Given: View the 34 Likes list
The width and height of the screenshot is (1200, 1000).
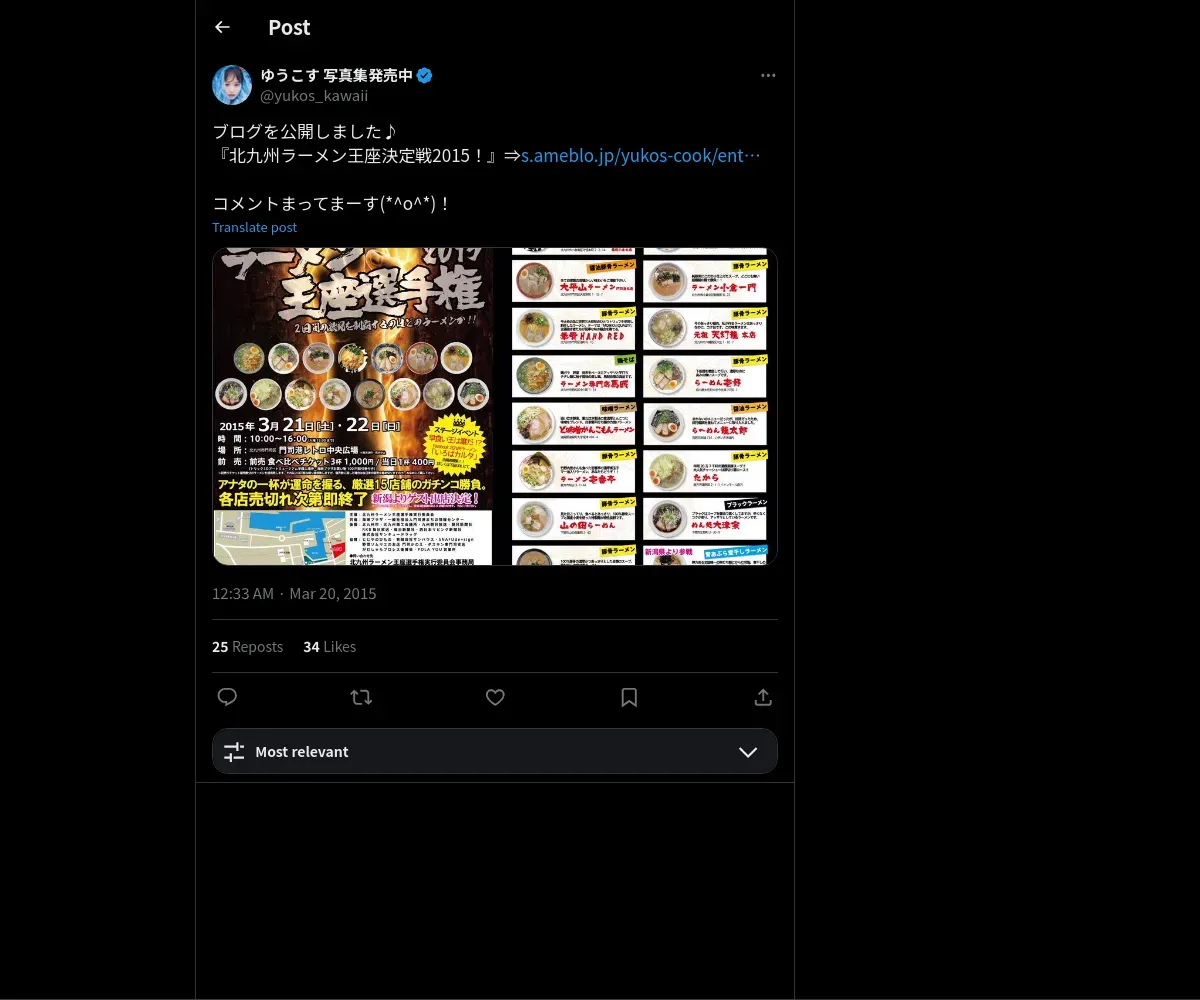Looking at the screenshot, I should pyautogui.click(x=329, y=647).
